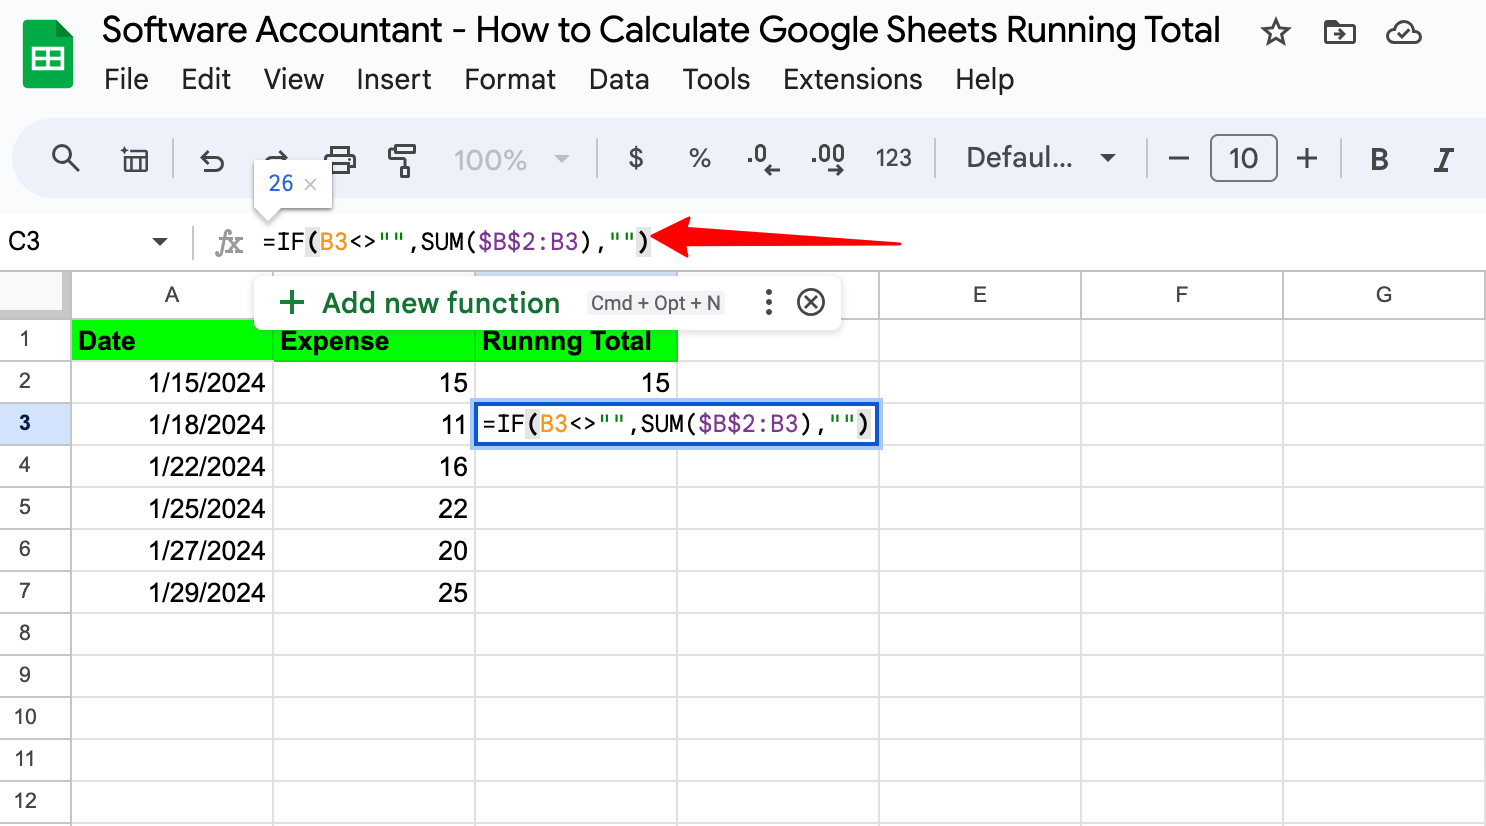The image size is (1486, 826).
Task: Click the select-all corner box
Action: click(35, 295)
